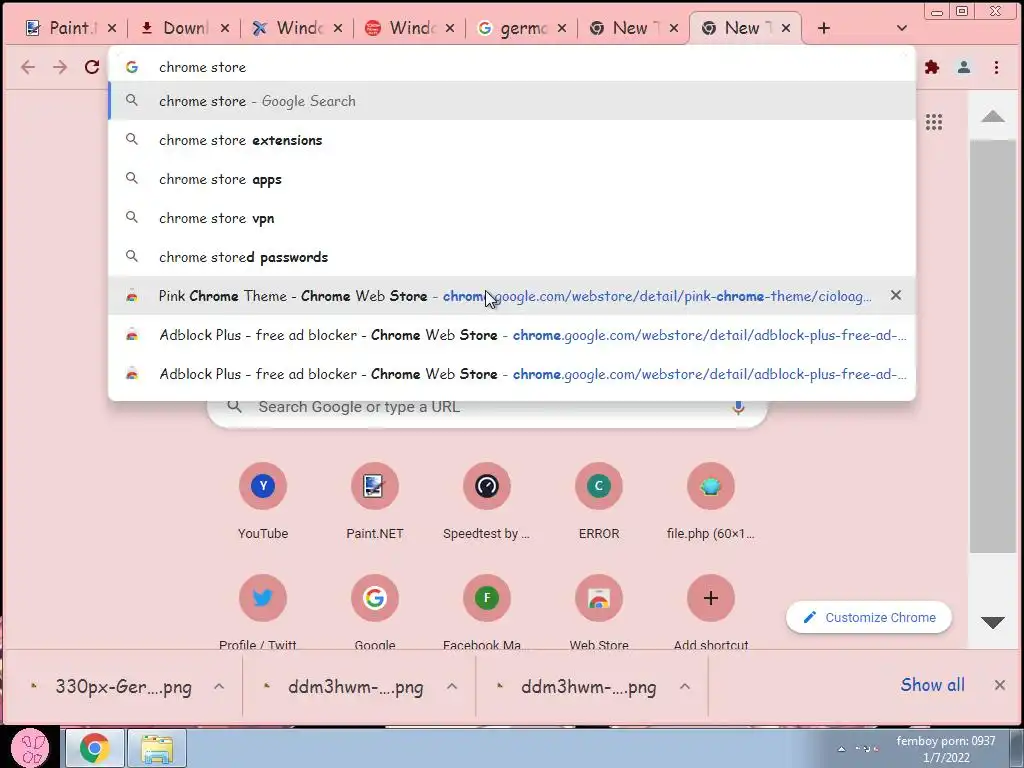Click the taskbar clock showing 1/7/2022
Viewport: 1024px width, 768px height.
(x=946, y=749)
